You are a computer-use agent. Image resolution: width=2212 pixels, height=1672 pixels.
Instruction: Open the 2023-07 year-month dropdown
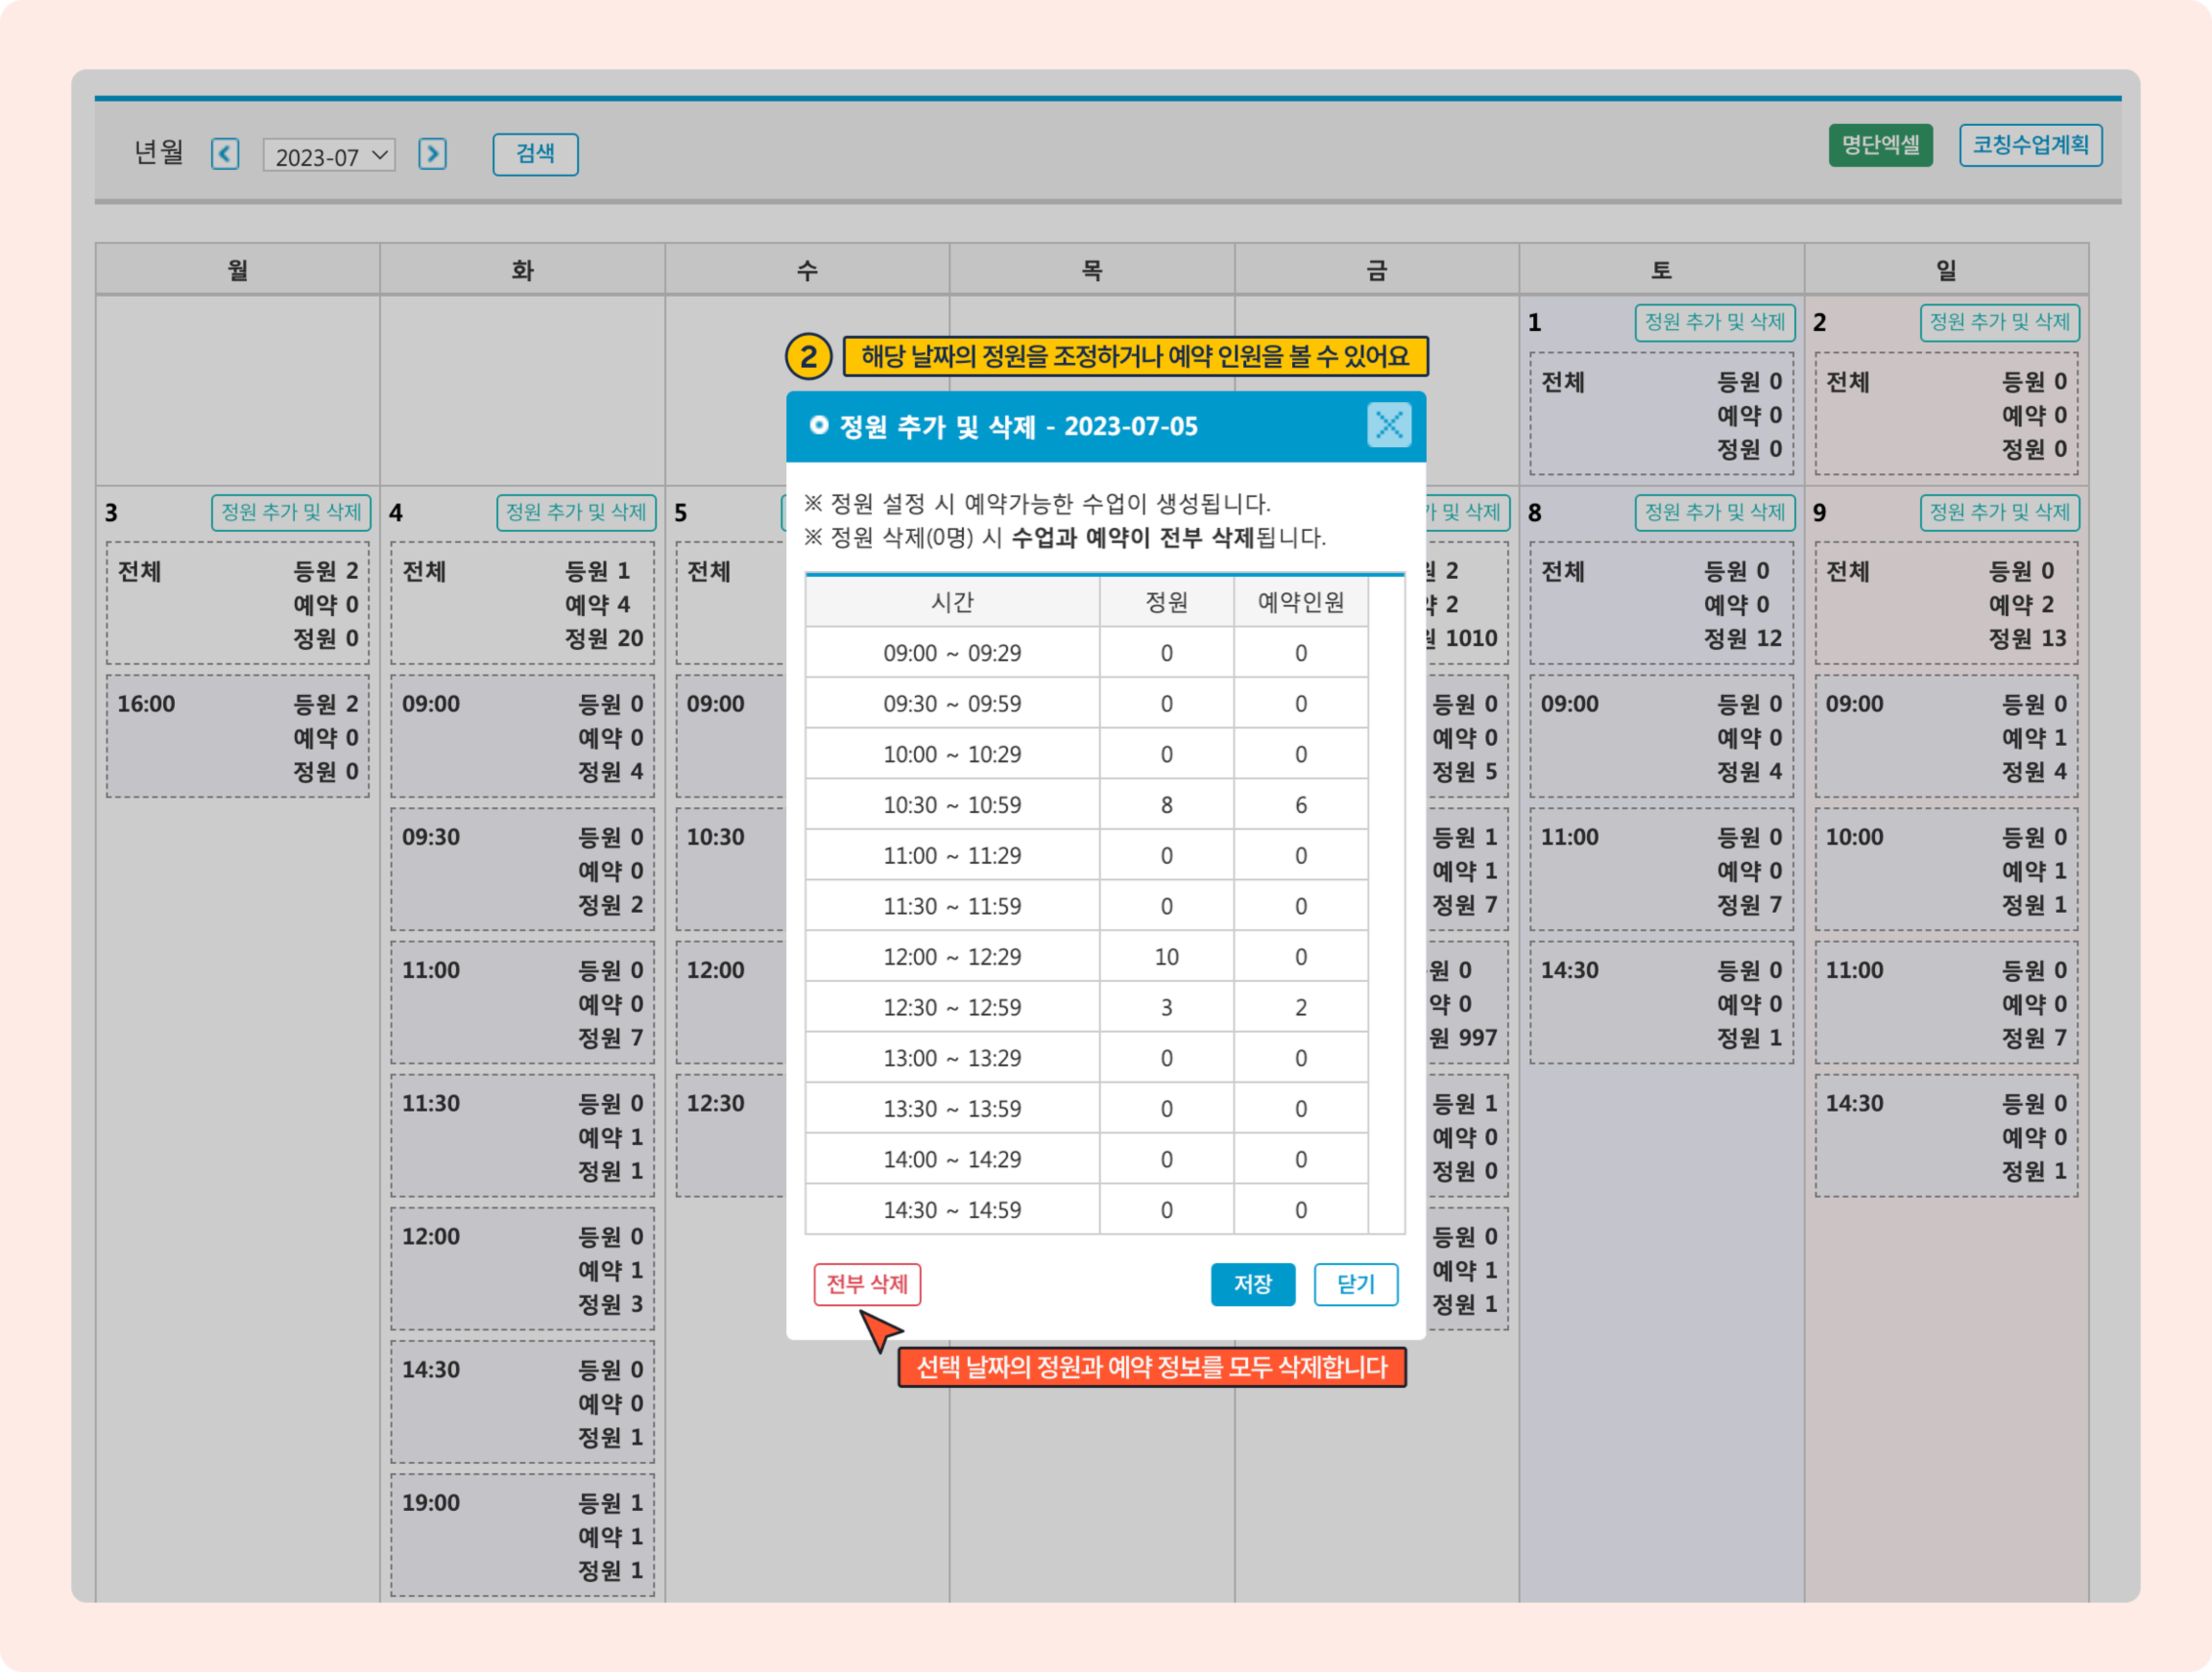point(329,156)
